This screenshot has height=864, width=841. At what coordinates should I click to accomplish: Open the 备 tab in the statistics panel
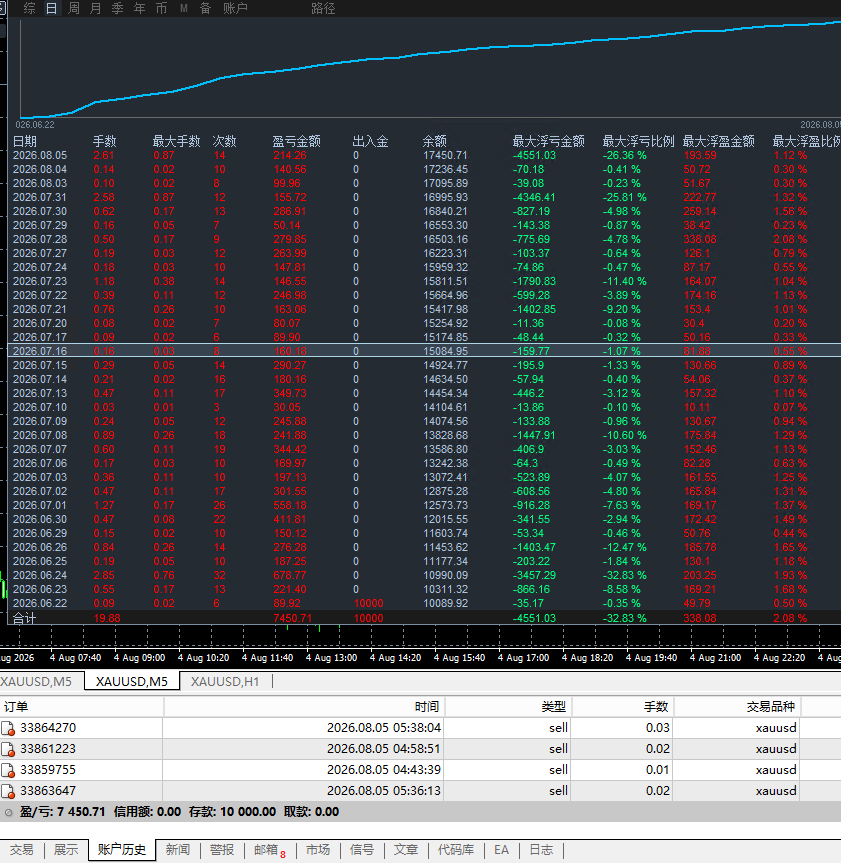[x=206, y=8]
